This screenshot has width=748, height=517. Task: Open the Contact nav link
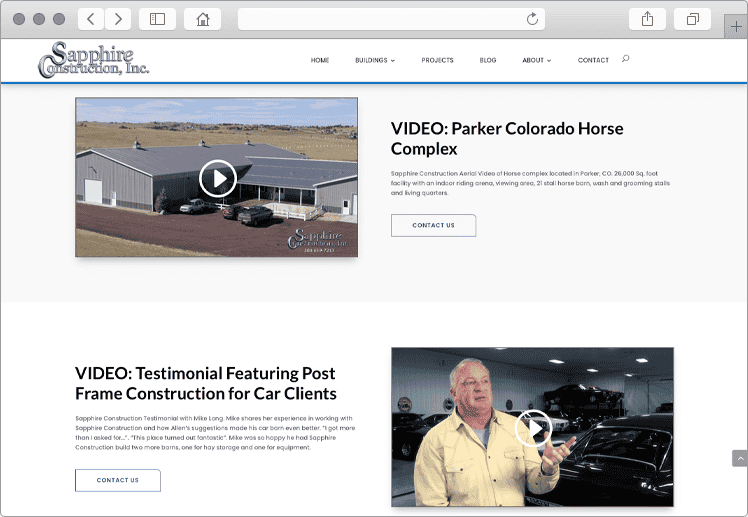click(x=593, y=60)
